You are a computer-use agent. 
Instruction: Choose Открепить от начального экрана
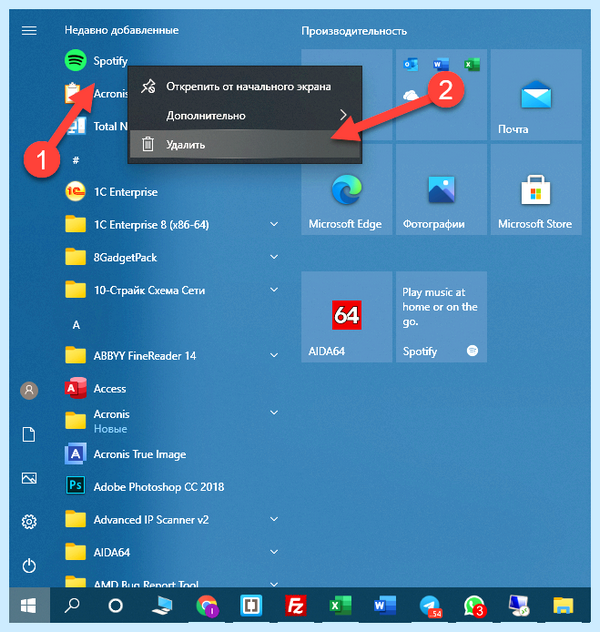(245, 86)
